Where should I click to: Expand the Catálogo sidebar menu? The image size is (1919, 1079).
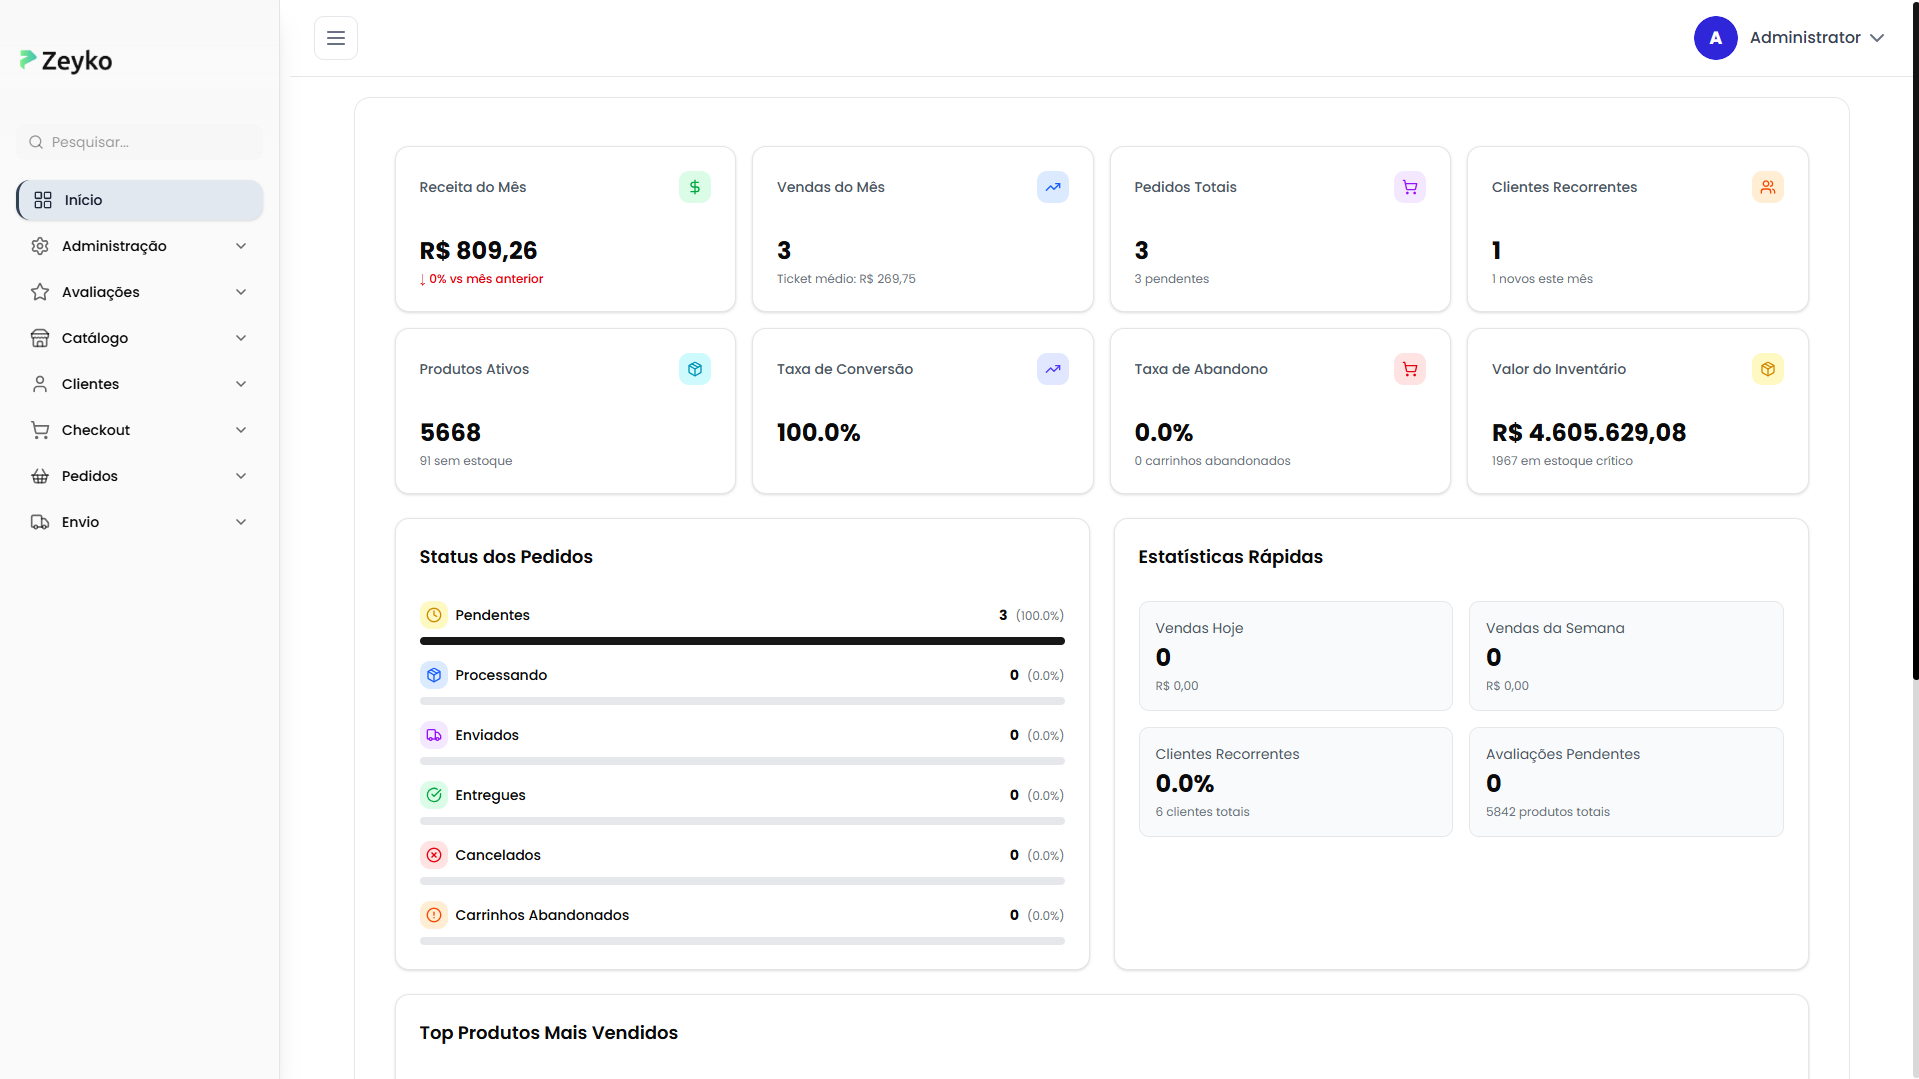pyautogui.click(x=139, y=338)
